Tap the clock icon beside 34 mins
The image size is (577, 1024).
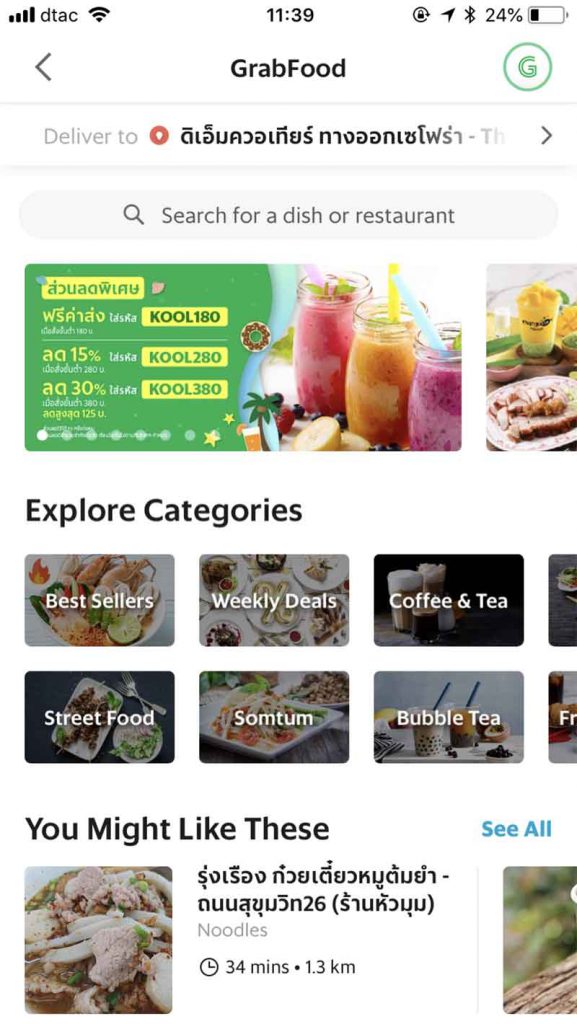pyautogui.click(x=208, y=967)
